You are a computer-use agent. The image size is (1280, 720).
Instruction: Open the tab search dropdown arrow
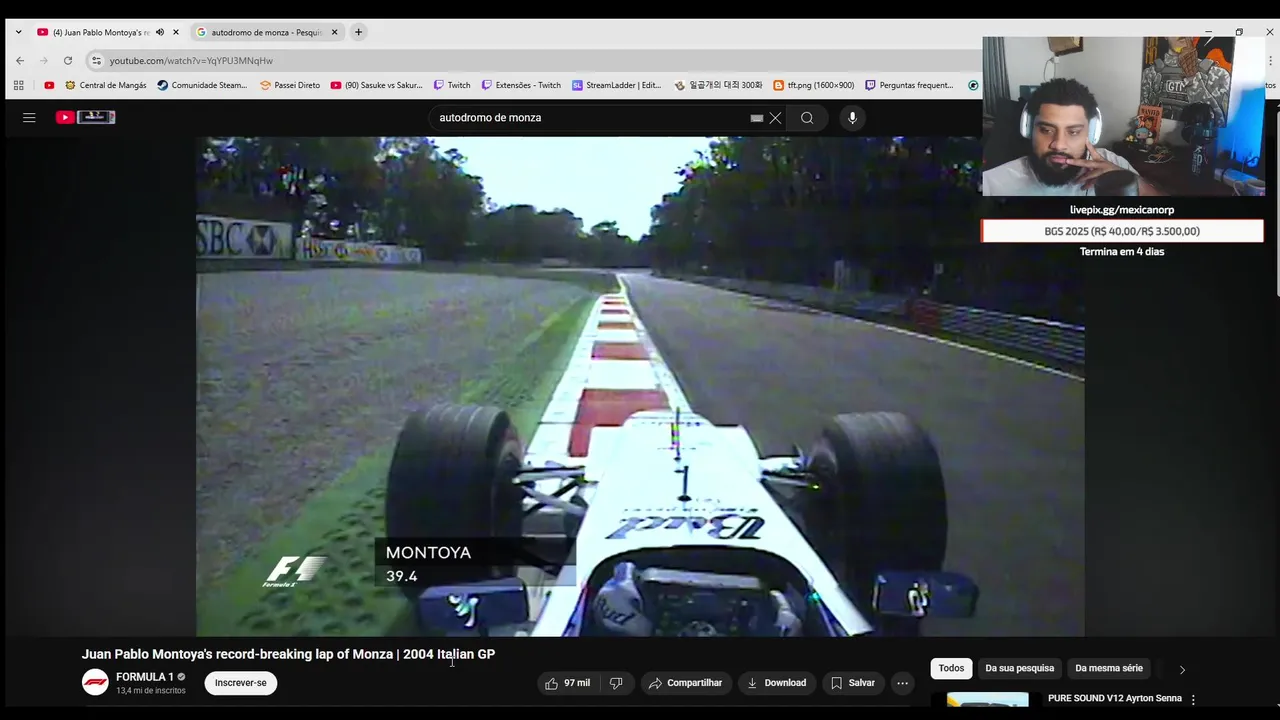[x=18, y=32]
